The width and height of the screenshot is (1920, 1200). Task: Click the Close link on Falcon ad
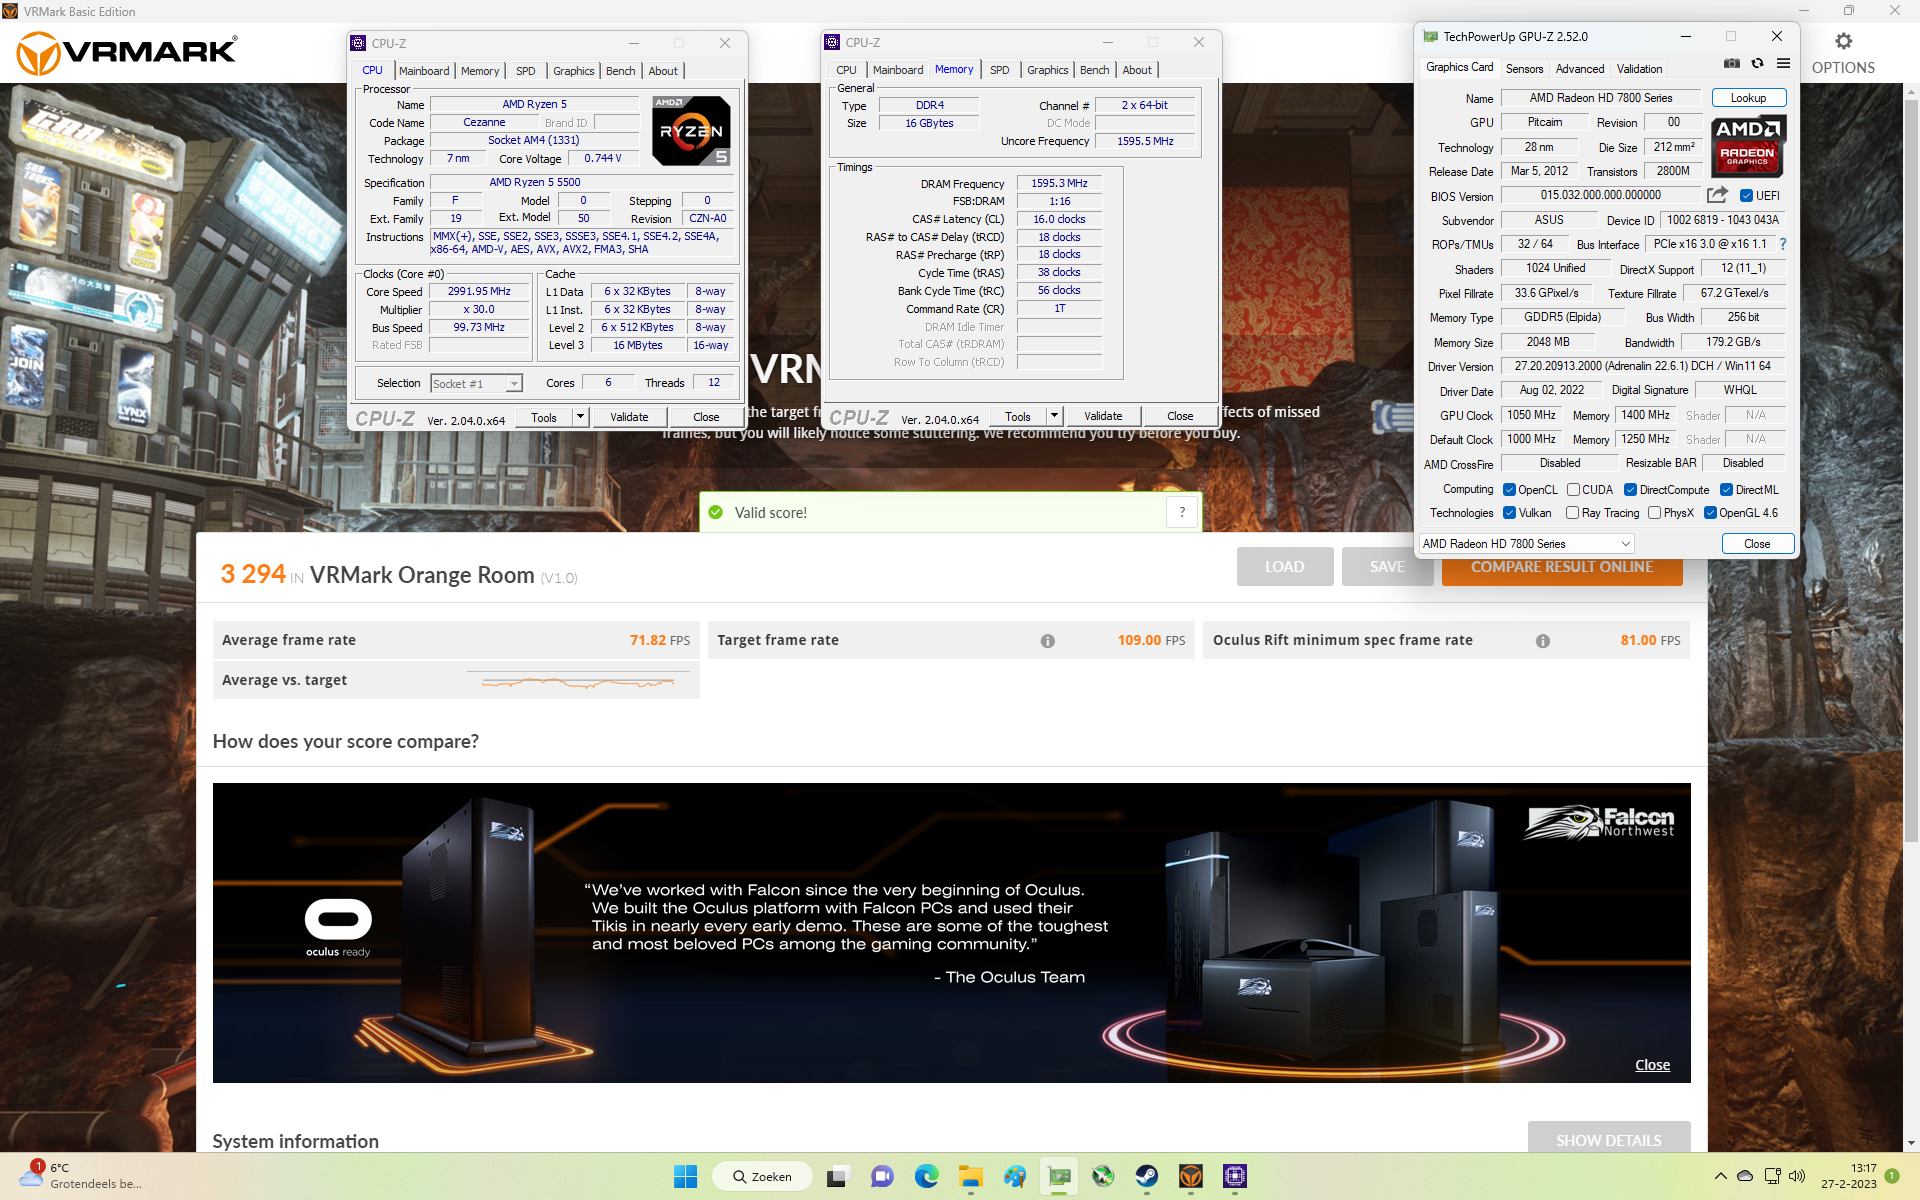click(1652, 1065)
